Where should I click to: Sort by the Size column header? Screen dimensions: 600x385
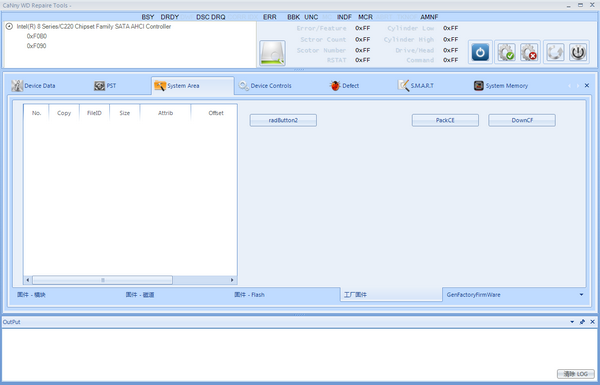(125, 113)
